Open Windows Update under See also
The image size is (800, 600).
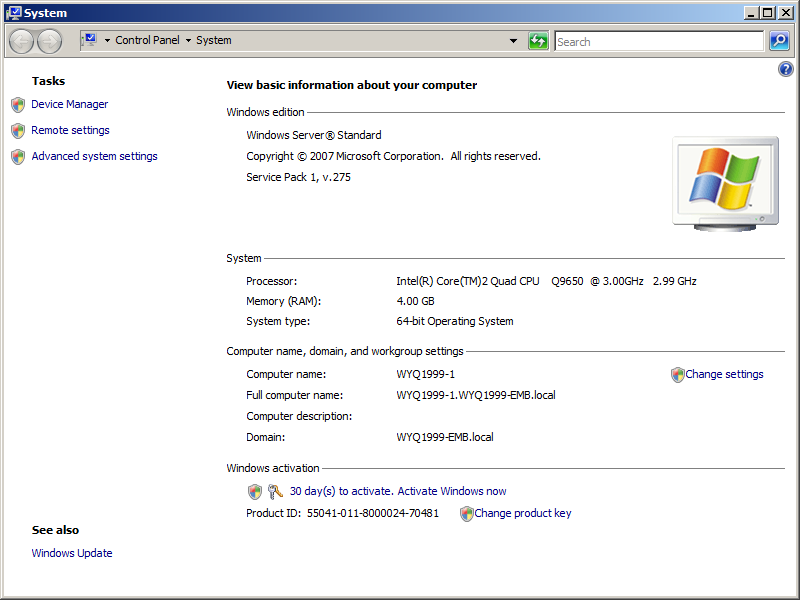coord(72,554)
